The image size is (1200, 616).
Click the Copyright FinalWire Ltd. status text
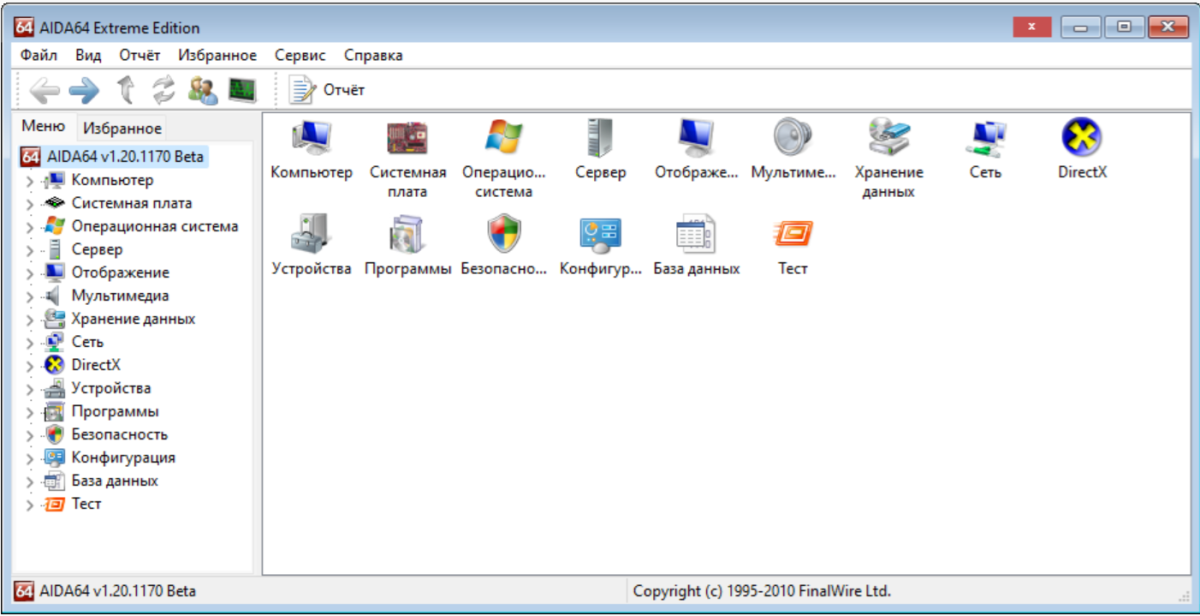click(x=762, y=591)
